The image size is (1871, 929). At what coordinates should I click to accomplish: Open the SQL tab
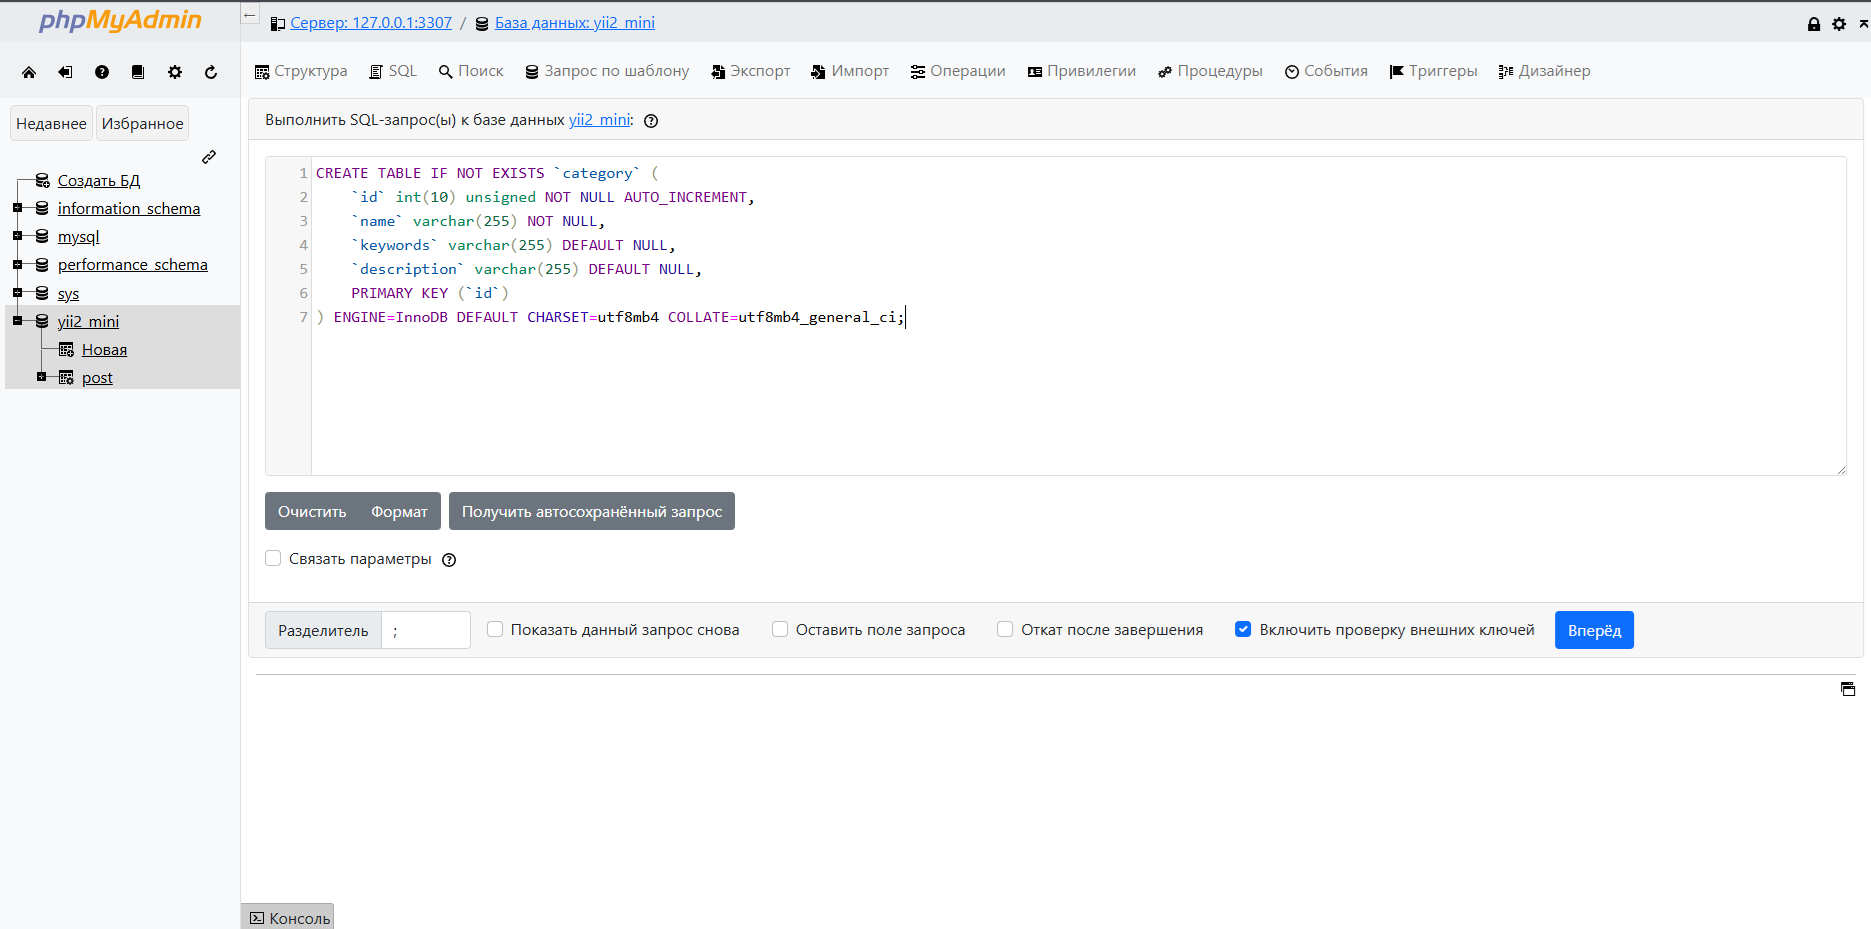393,71
